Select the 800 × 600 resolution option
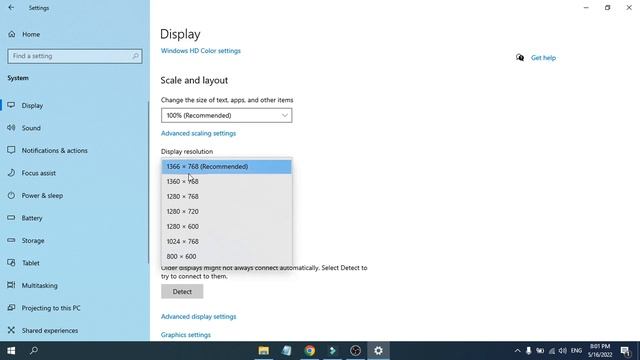The height and width of the screenshot is (360, 640). [227, 256]
